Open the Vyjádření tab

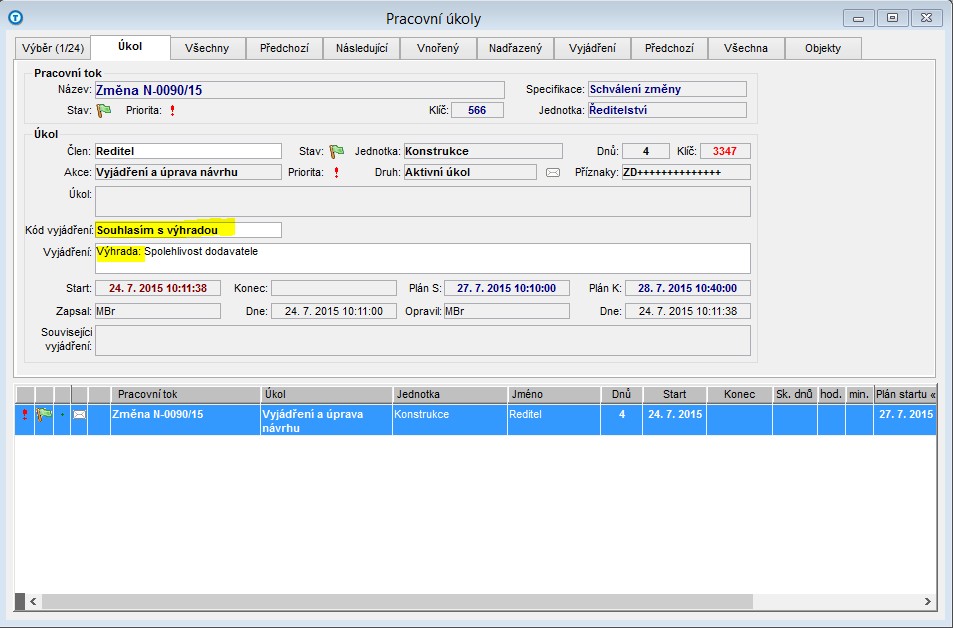(593, 48)
